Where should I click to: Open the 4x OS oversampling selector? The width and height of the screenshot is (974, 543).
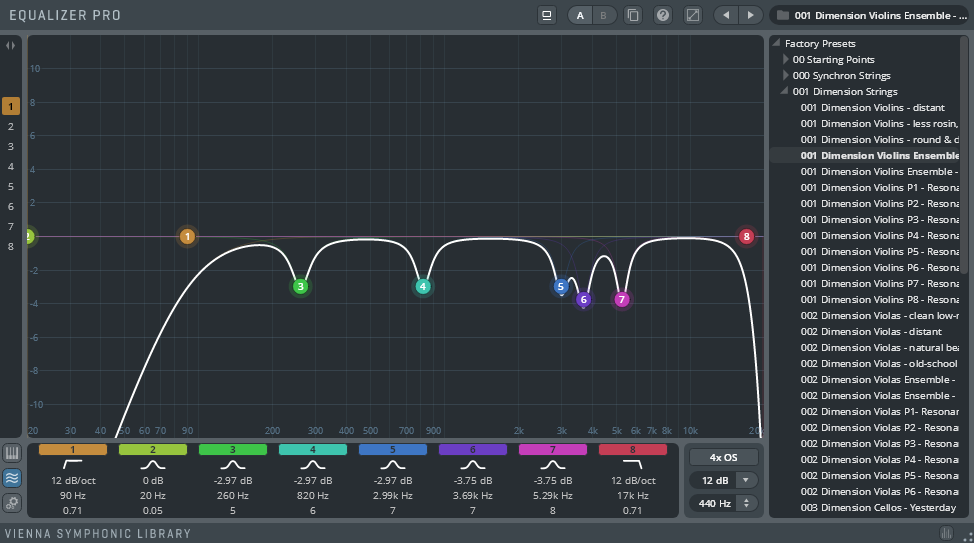(723, 457)
